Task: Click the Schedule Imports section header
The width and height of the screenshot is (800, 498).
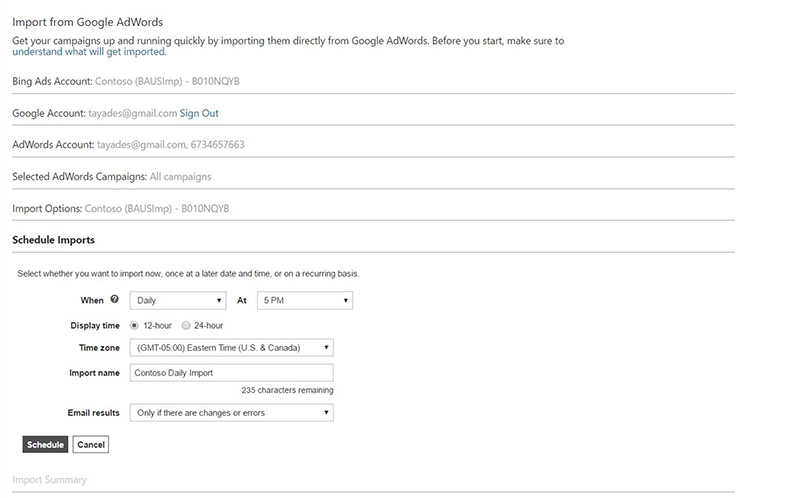Action: click(x=53, y=240)
